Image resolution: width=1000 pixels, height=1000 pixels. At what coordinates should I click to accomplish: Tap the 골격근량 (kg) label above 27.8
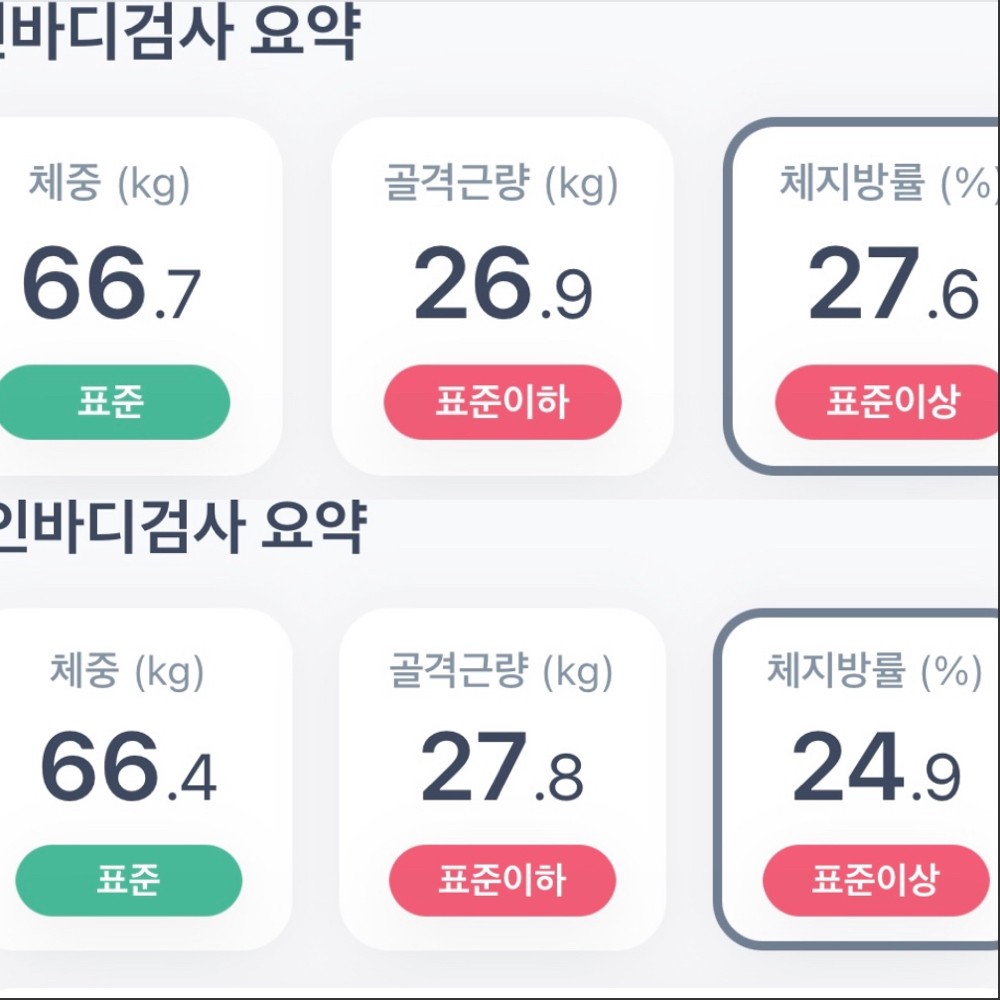coord(501,671)
